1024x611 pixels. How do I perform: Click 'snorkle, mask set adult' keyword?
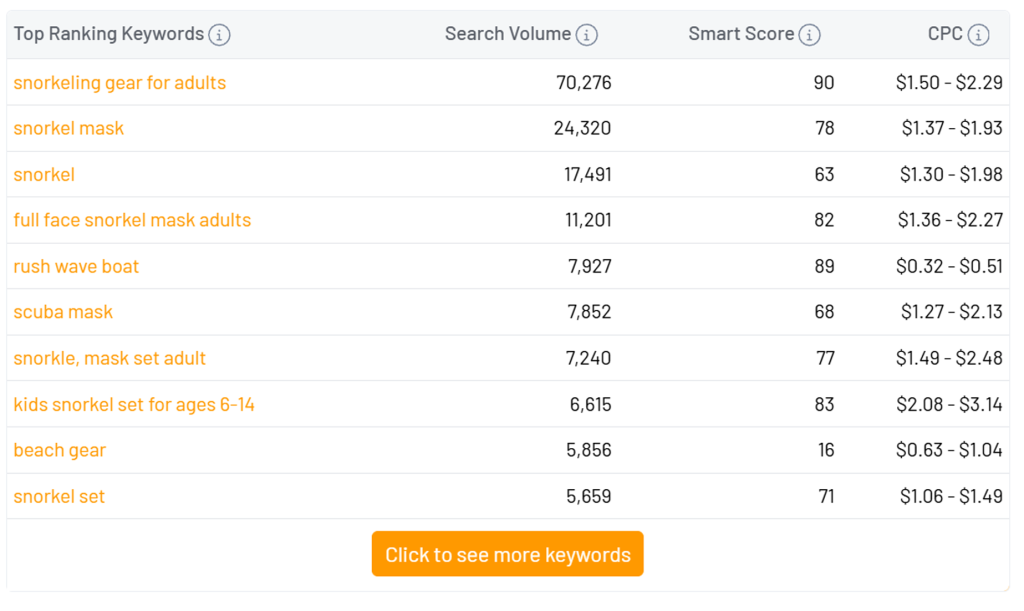pyautogui.click(x=109, y=358)
